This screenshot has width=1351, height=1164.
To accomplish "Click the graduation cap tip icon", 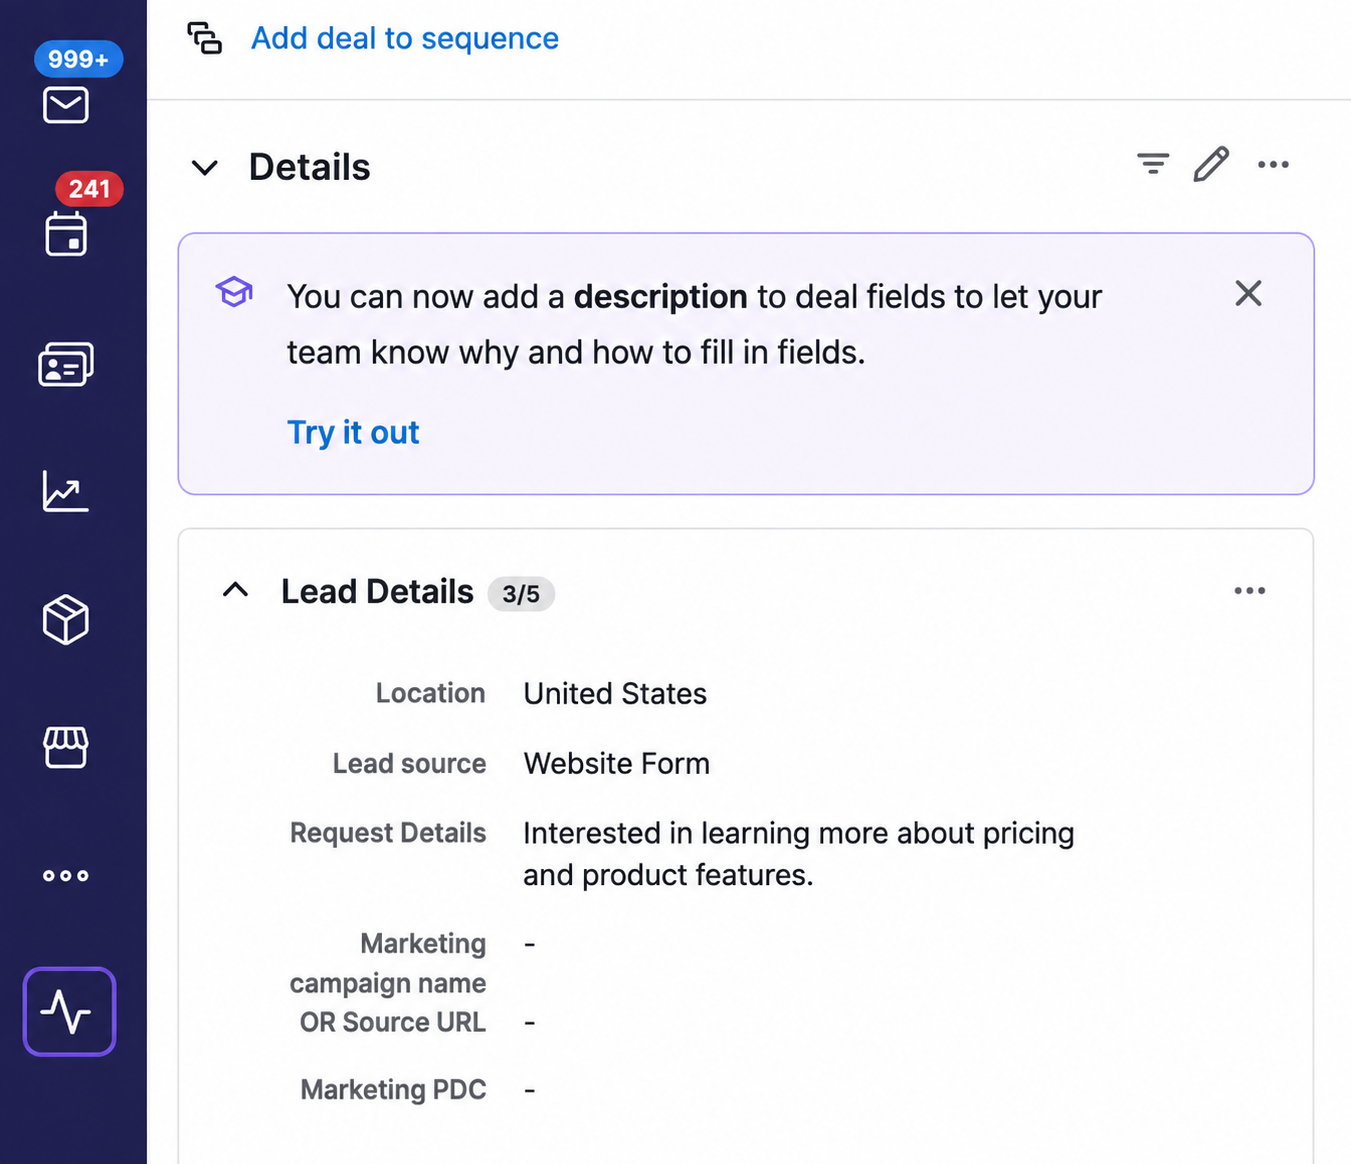I will (234, 292).
